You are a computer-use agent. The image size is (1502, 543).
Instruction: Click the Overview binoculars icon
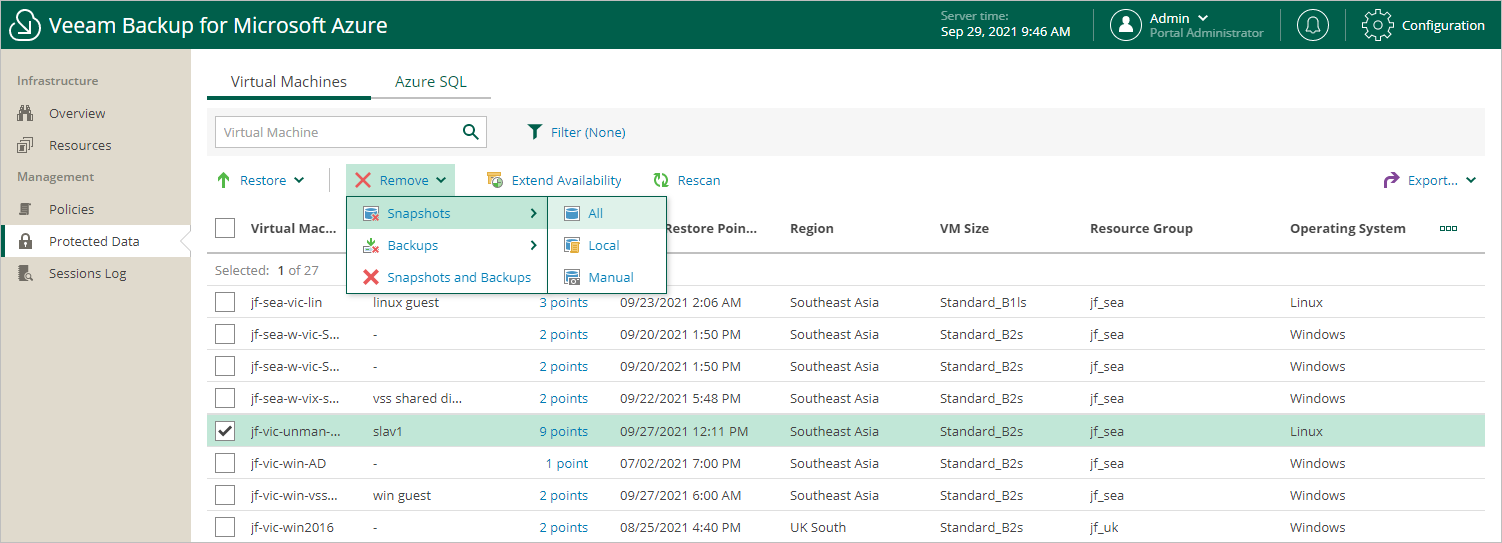(x=26, y=114)
